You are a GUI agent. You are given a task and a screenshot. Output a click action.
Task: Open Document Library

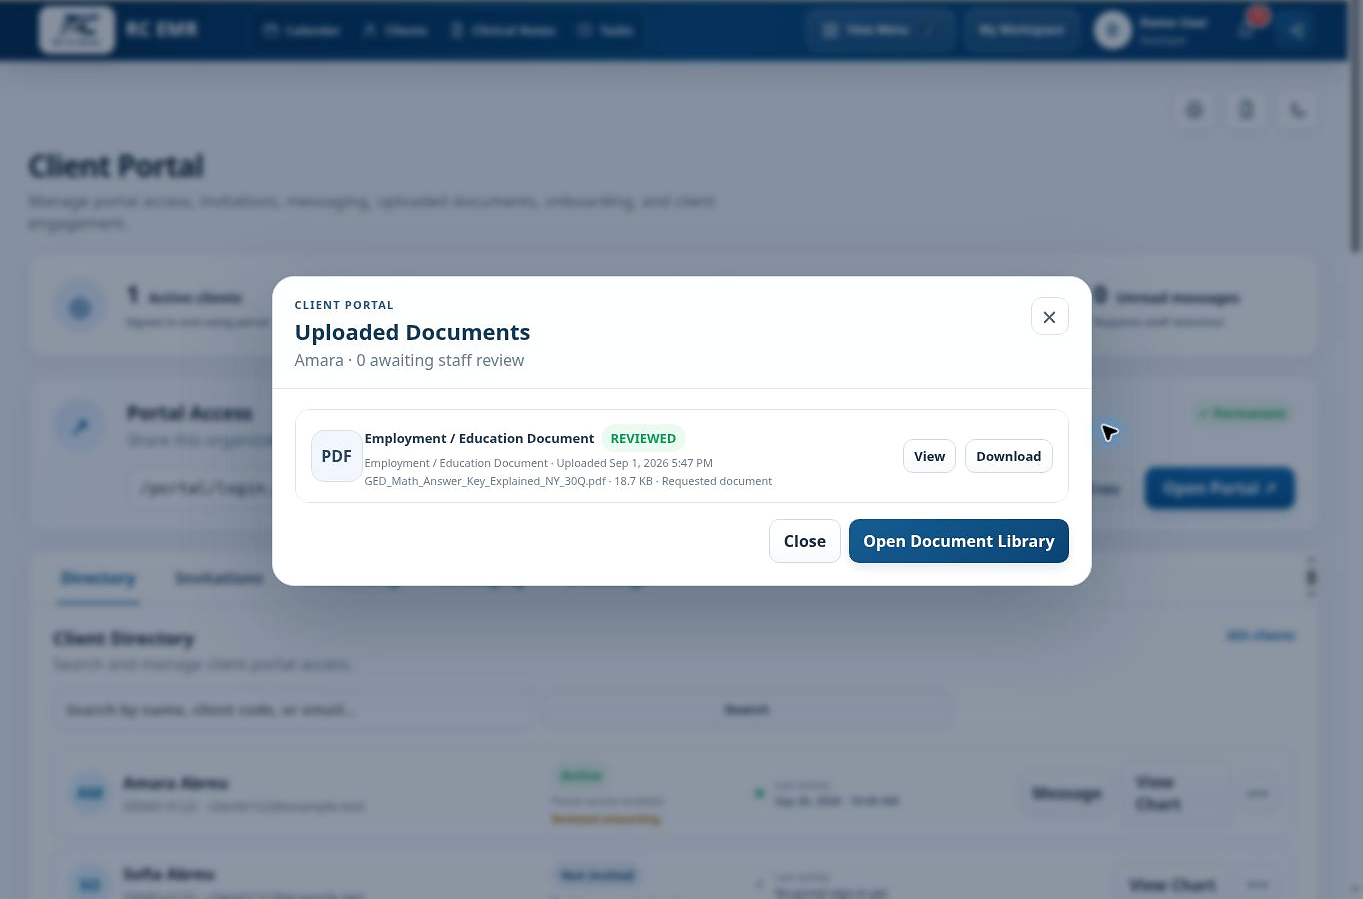959,541
